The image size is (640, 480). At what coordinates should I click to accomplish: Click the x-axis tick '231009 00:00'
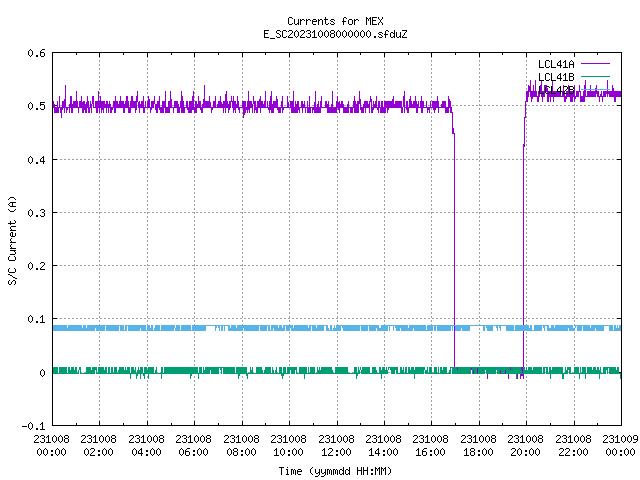coord(620,446)
